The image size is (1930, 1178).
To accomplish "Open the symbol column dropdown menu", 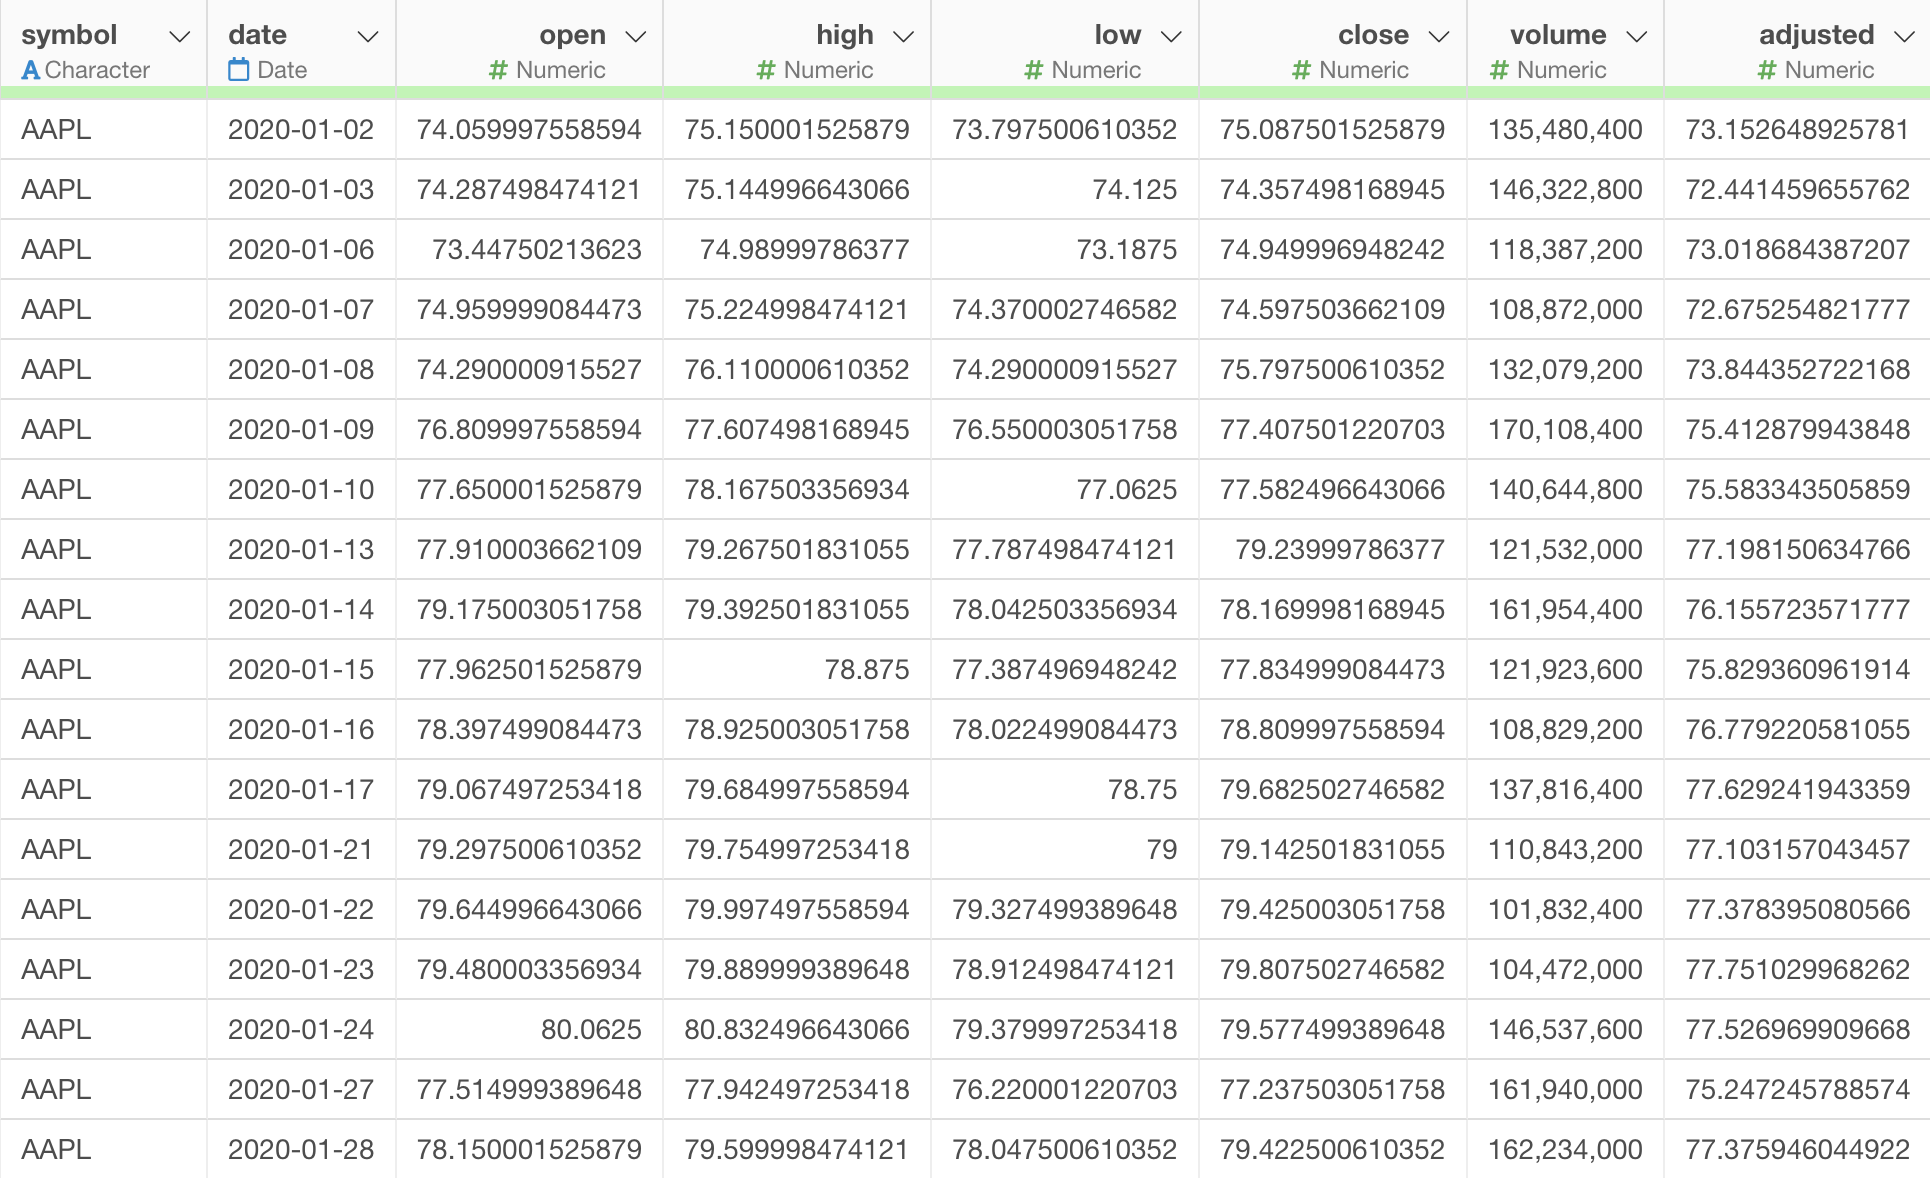I will pos(180,37).
